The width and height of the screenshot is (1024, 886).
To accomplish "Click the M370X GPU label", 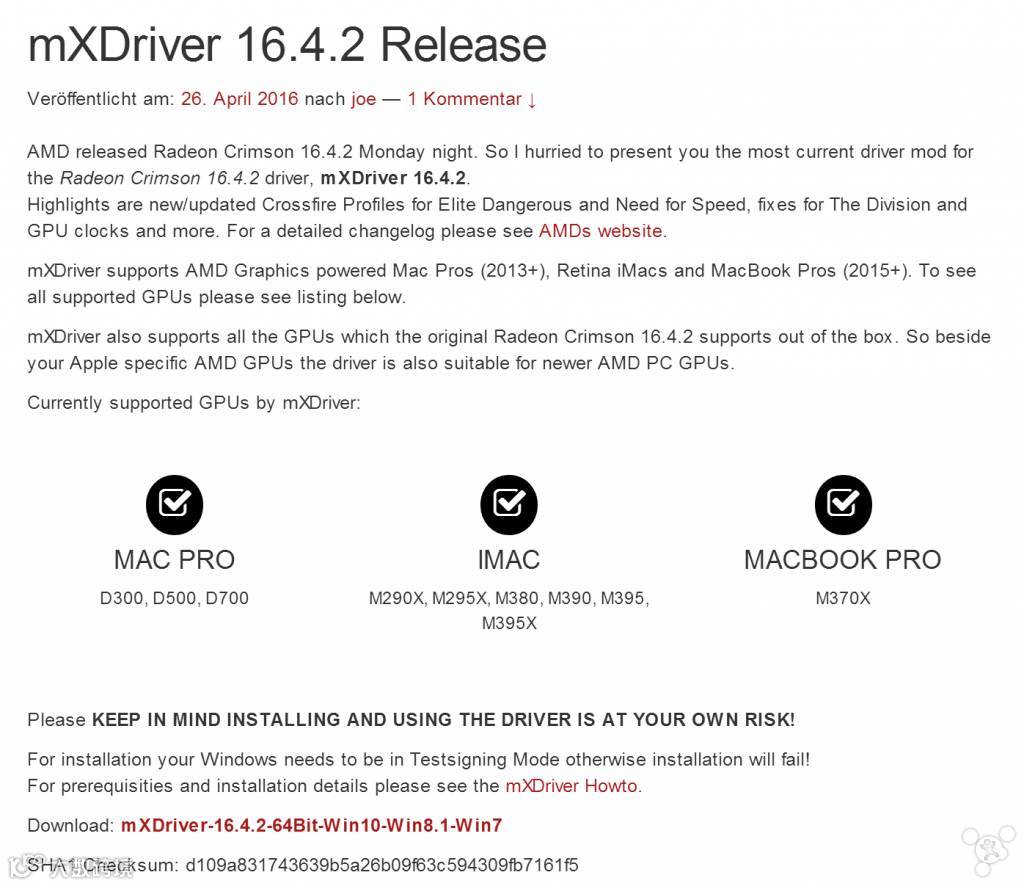I will [843, 598].
